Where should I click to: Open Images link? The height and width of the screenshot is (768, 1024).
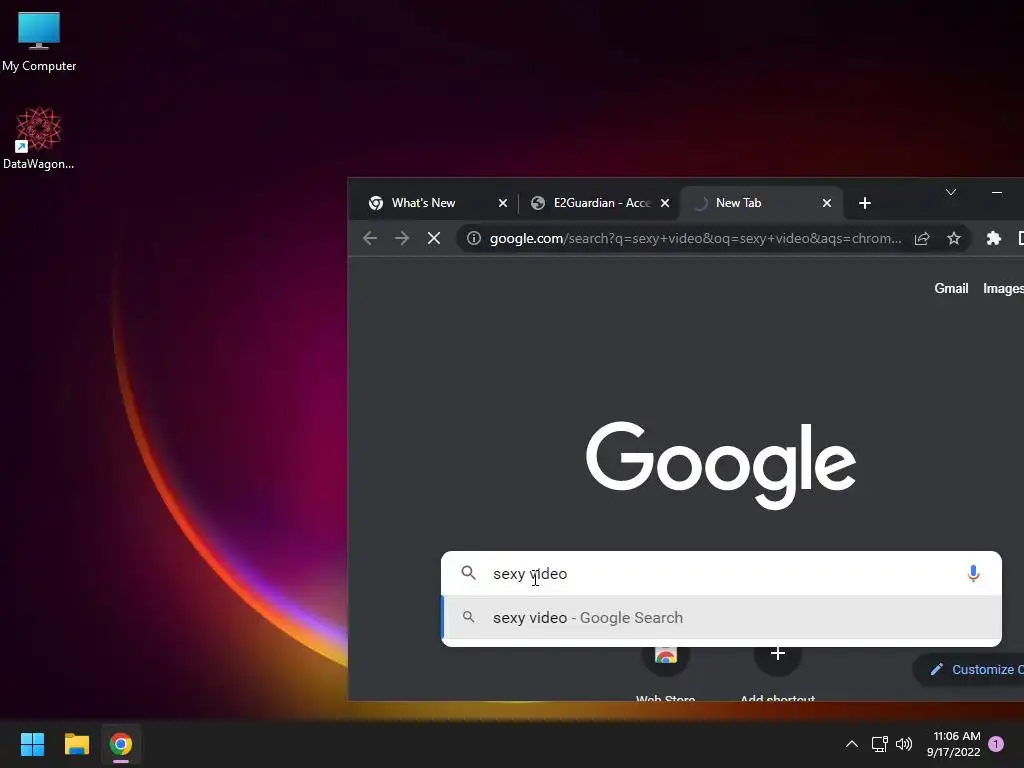tap(1003, 288)
